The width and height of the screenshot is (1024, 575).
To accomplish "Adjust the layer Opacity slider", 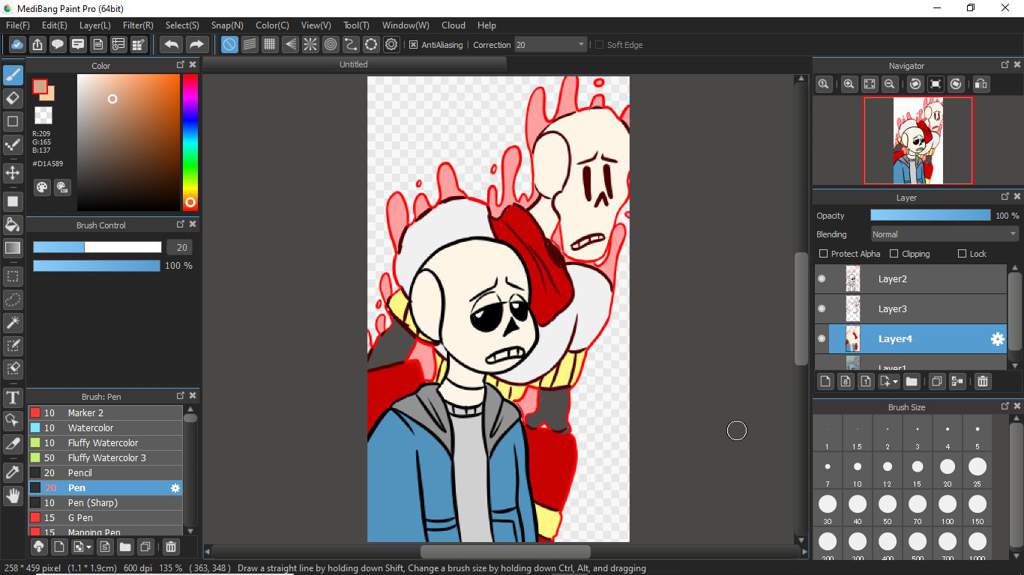I will 930,216.
